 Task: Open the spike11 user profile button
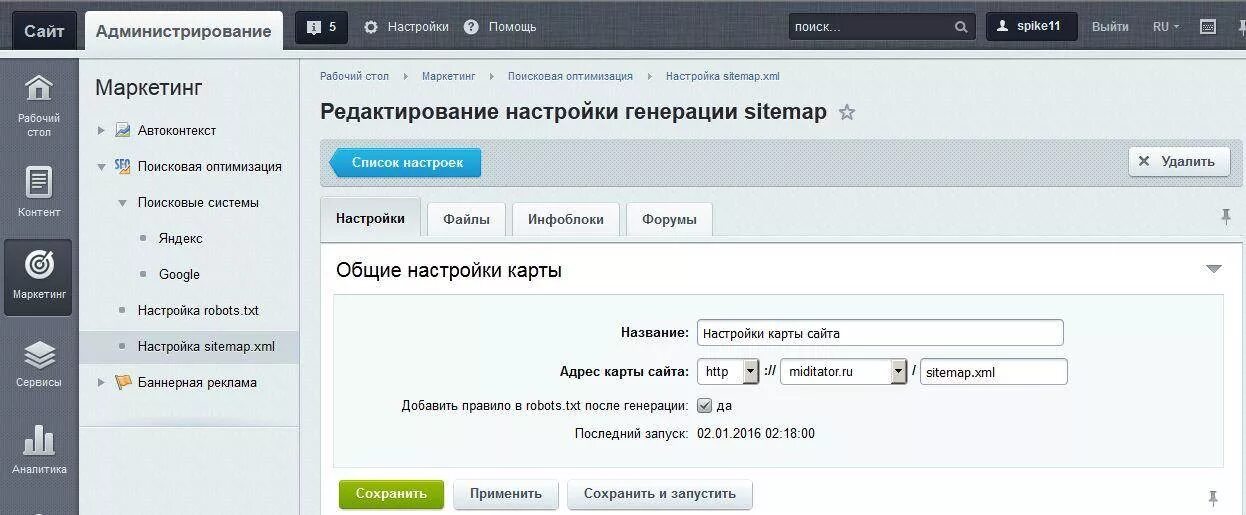click(1031, 26)
